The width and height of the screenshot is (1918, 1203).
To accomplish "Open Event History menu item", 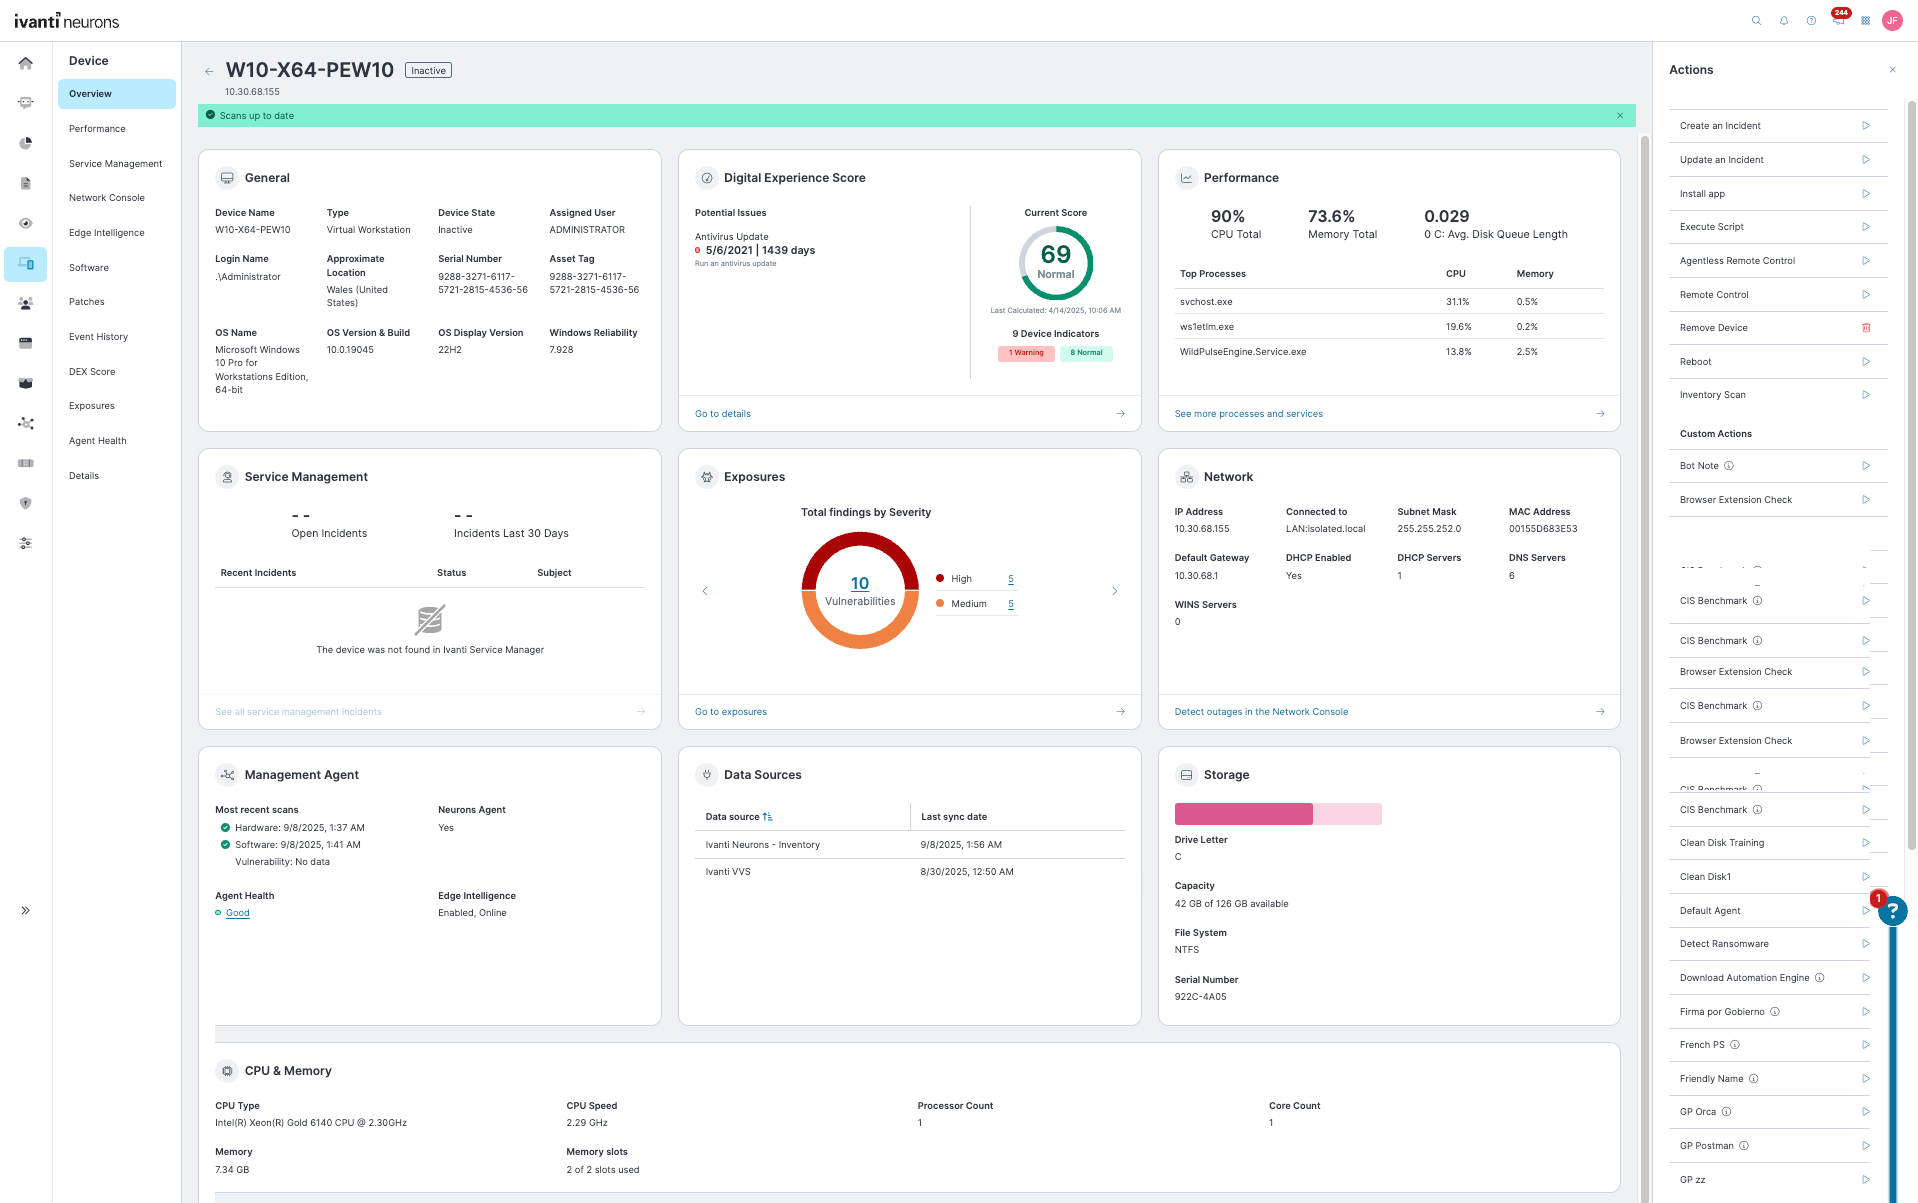I will 99,337.
